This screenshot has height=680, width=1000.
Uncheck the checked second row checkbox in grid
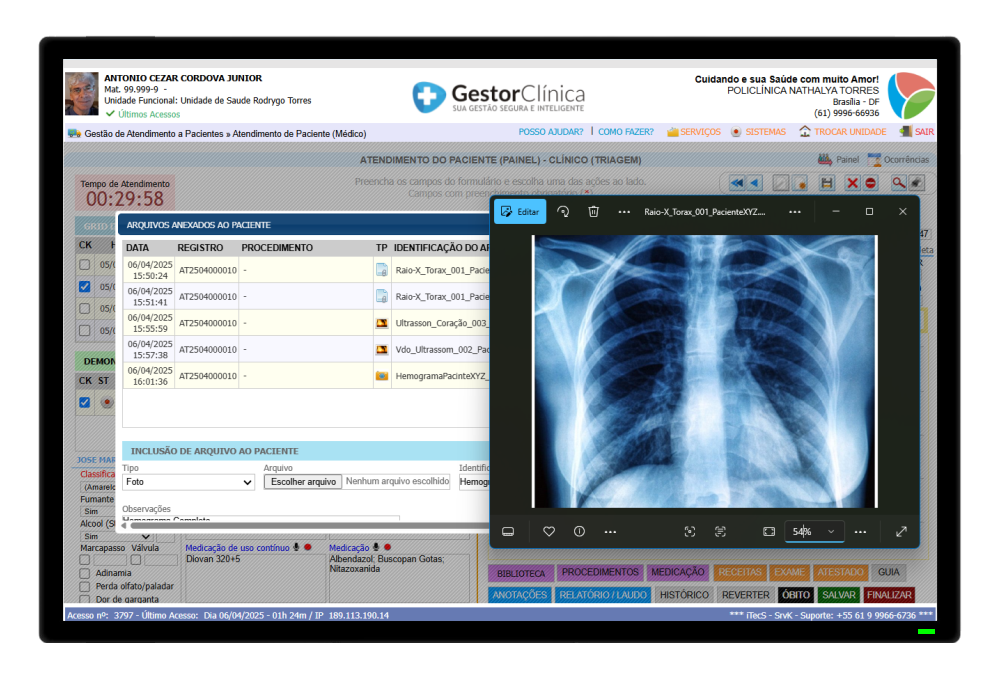pos(85,286)
